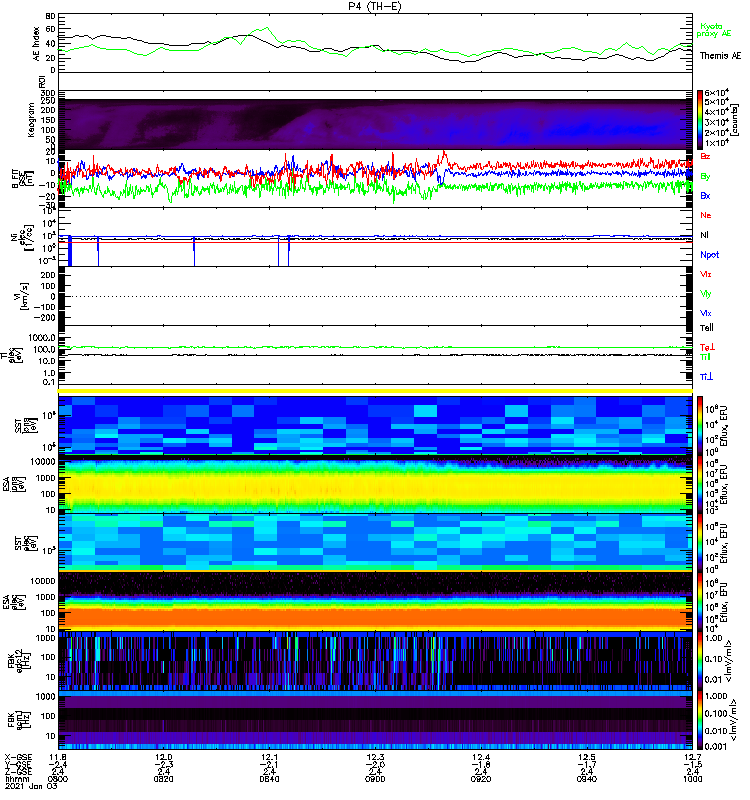Click the X-GSE value "11.8"
Screen dimensions: 750x800
tap(58, 757)
